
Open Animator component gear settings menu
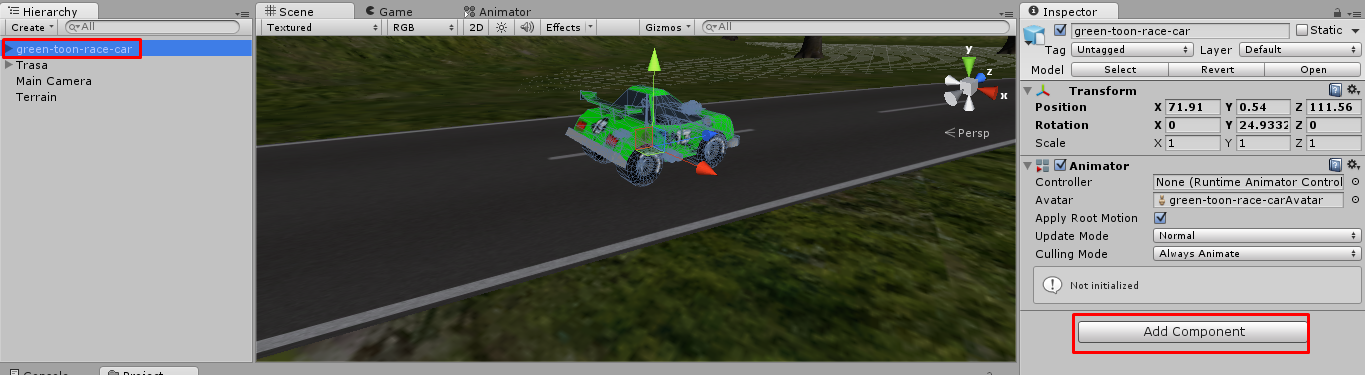[x=1353, y=165]
